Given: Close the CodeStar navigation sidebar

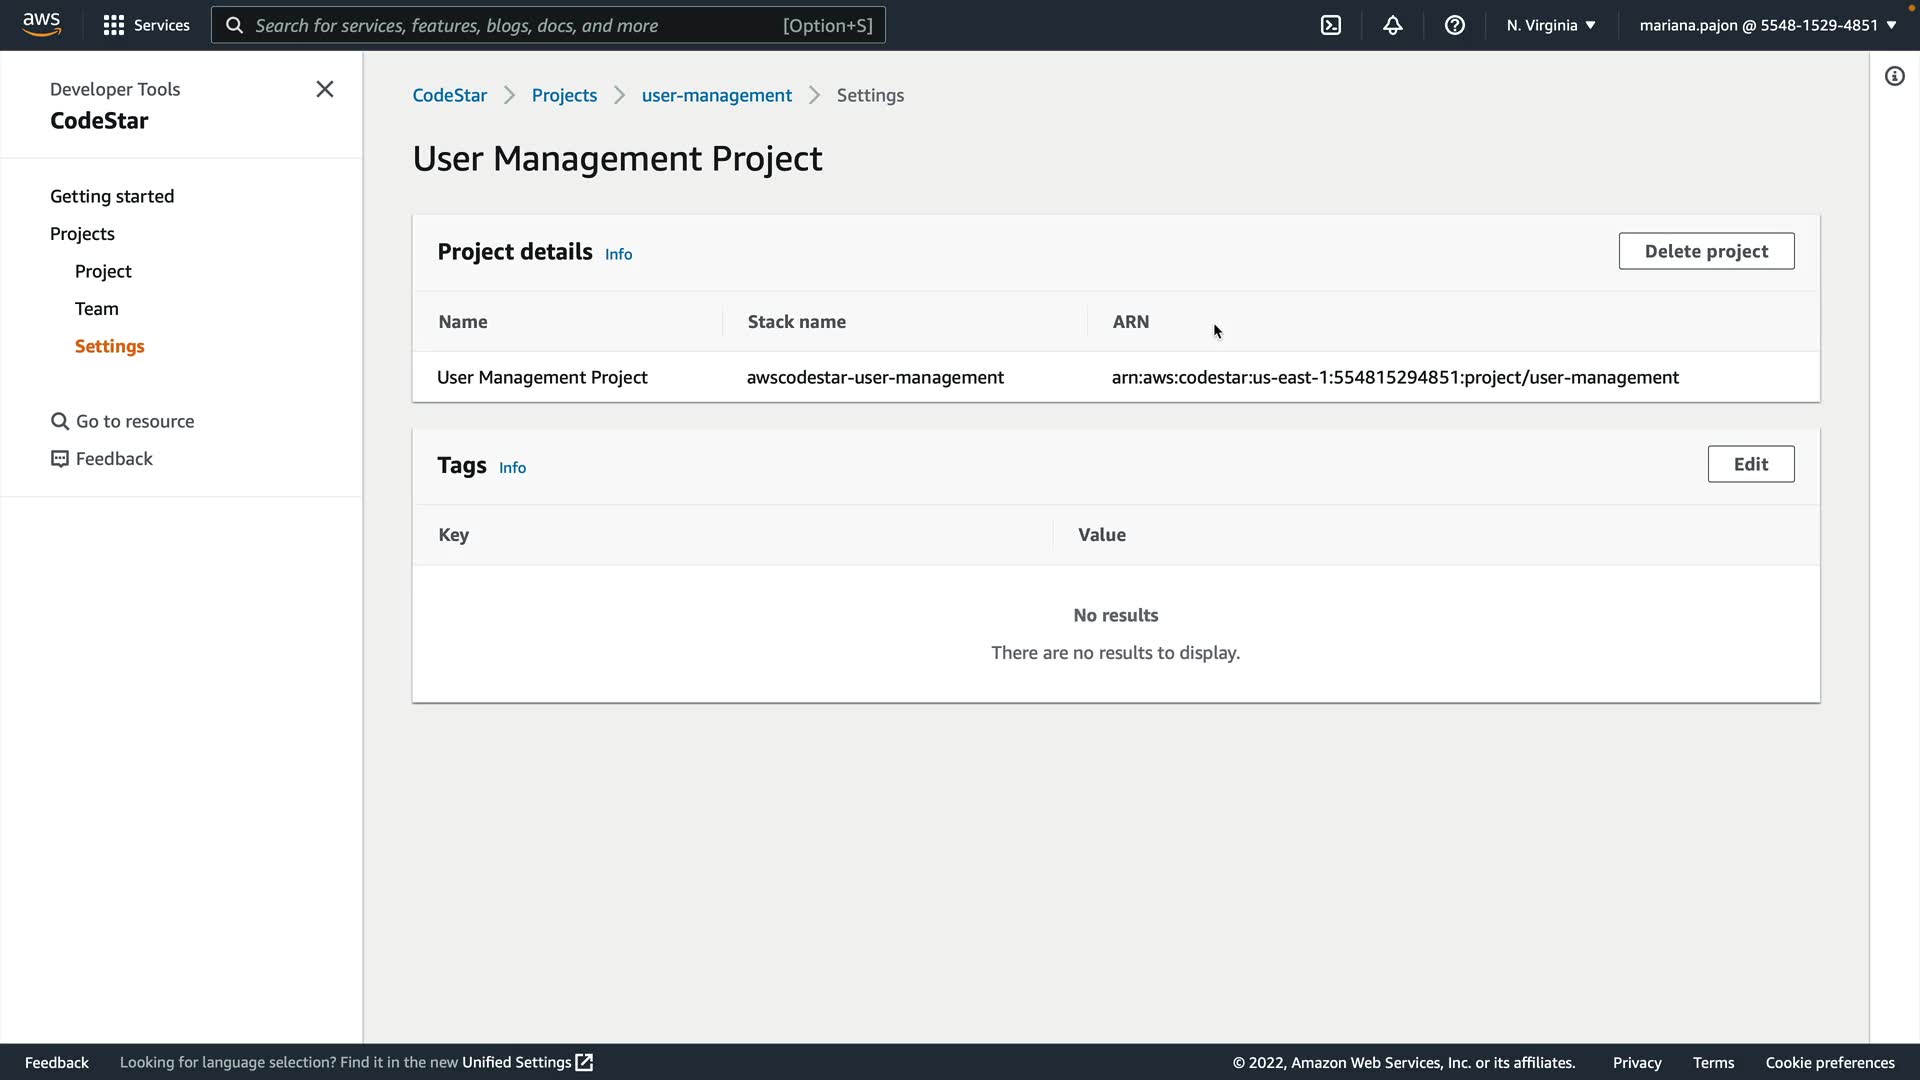Looking at the screenshot, I should 324,89.
